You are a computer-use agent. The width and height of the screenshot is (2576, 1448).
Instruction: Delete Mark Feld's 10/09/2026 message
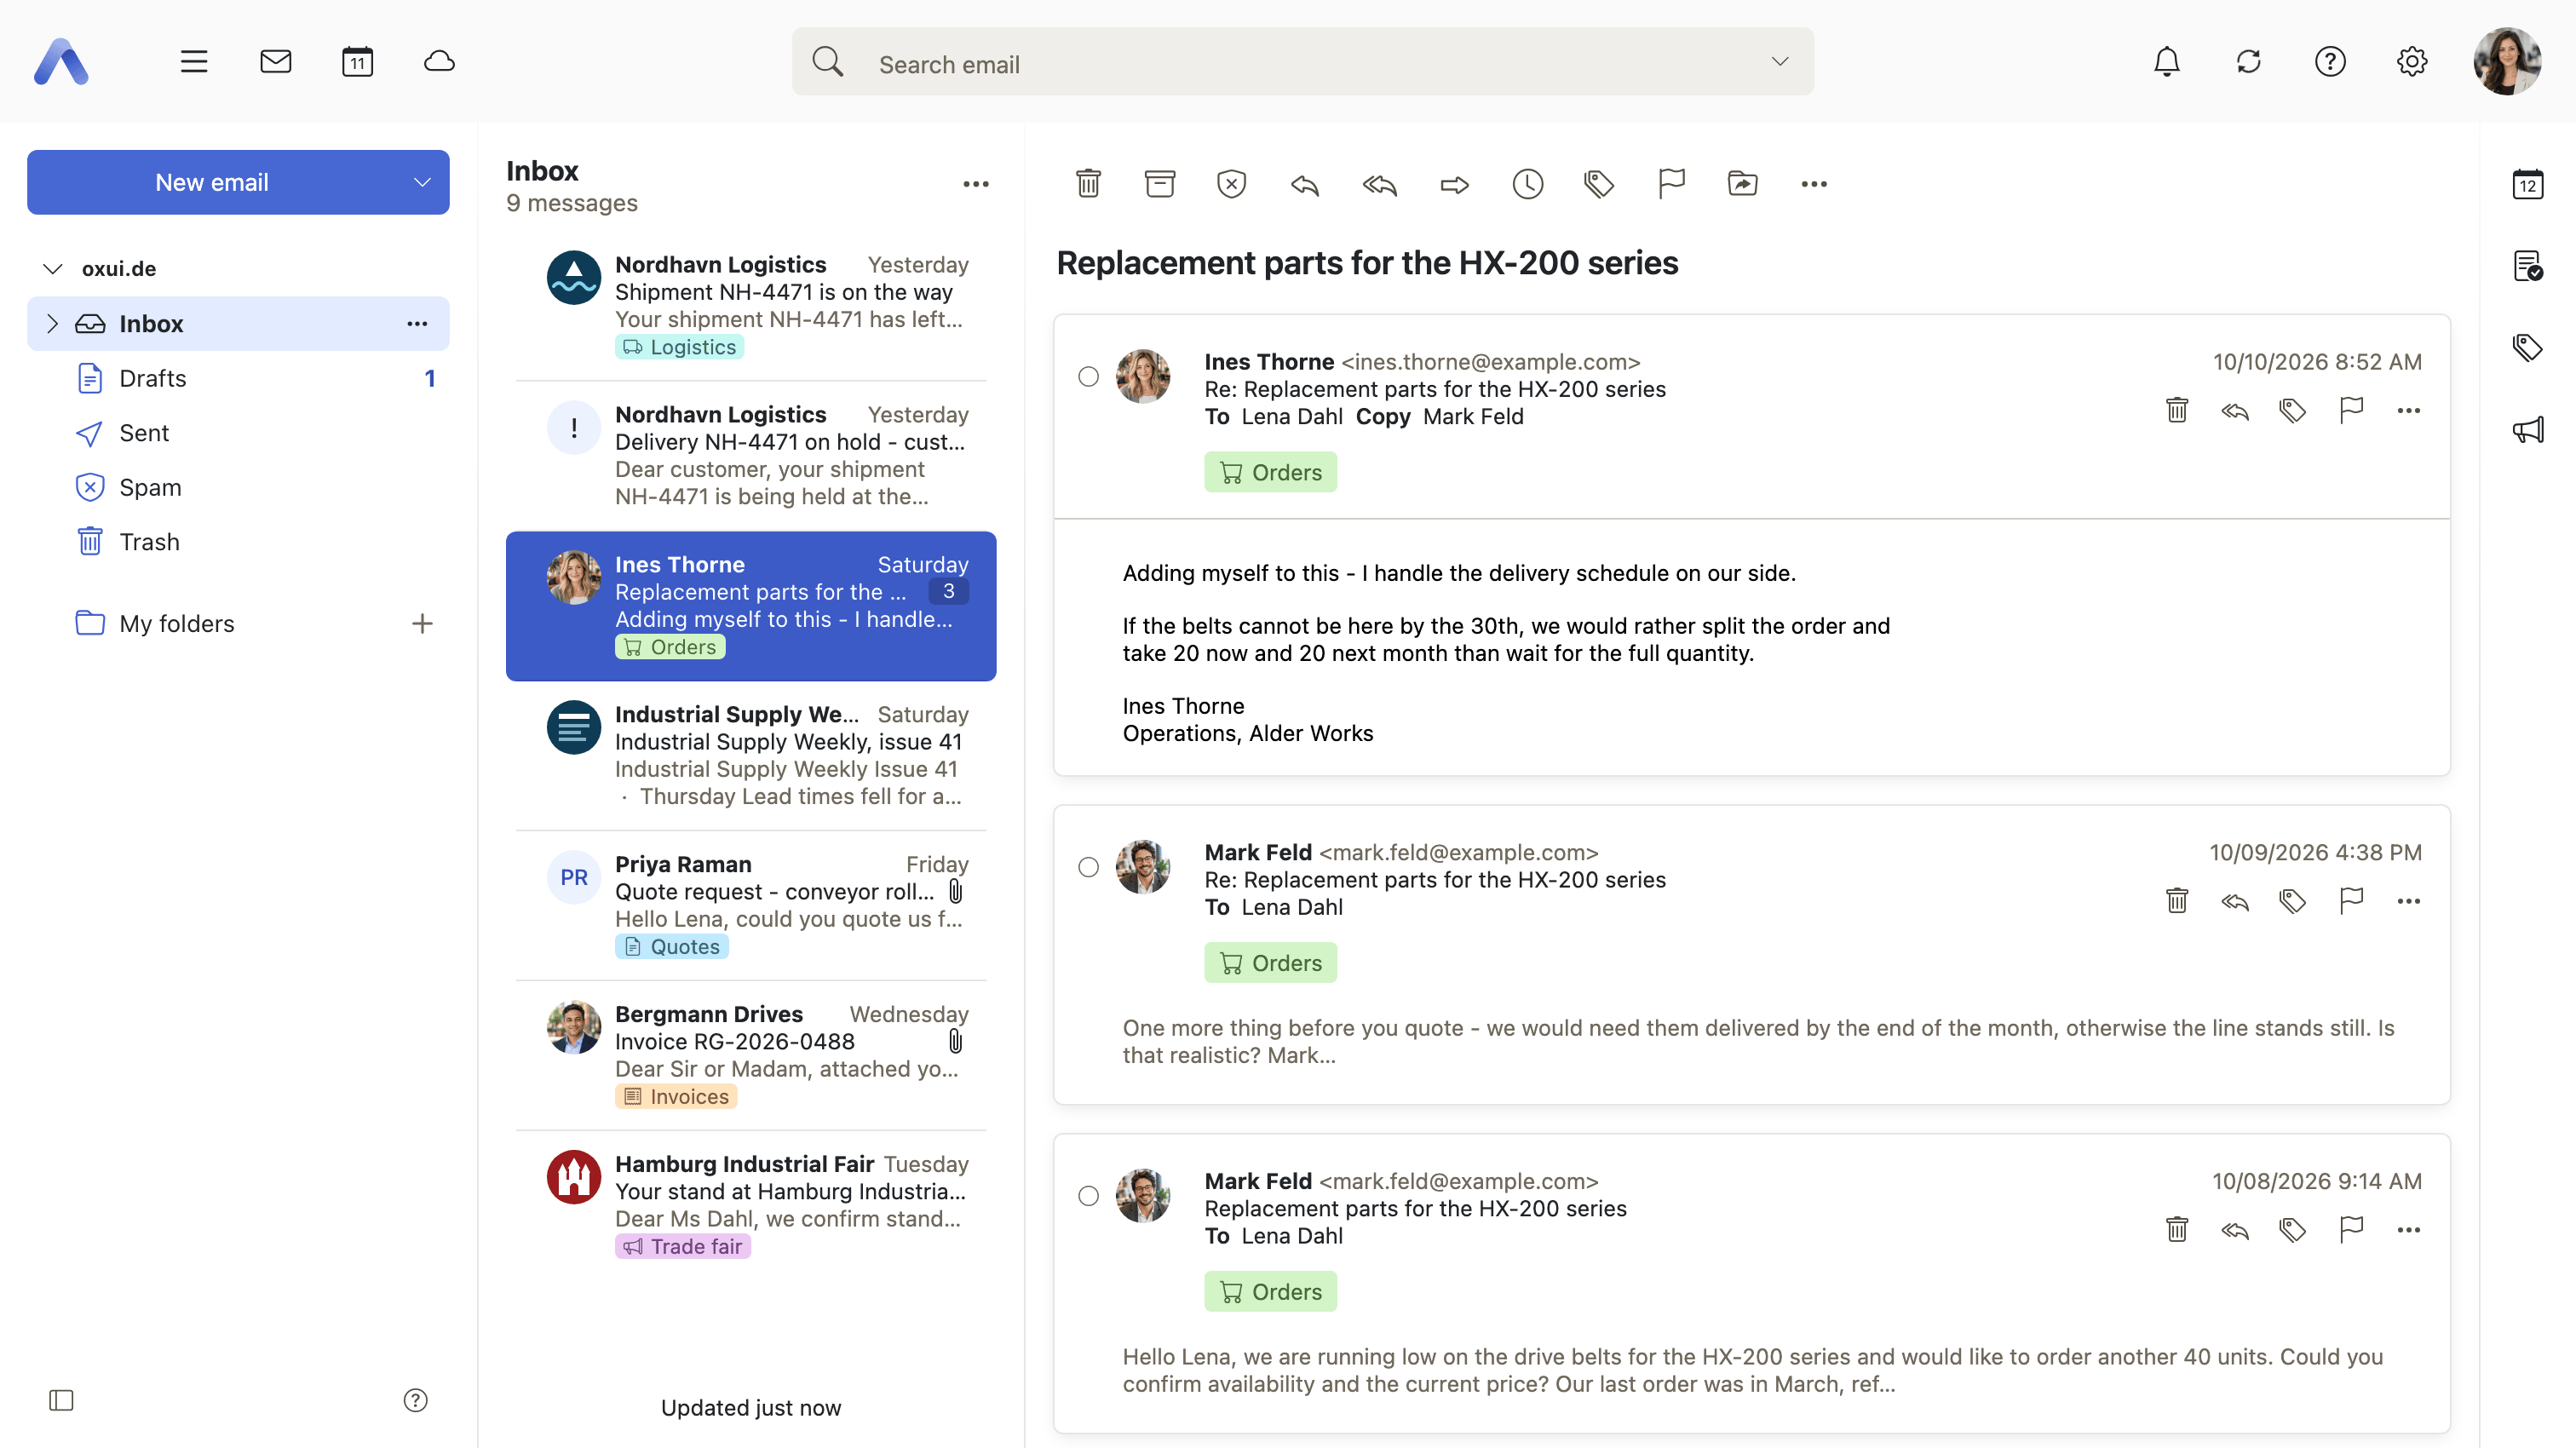point(2177,901)
